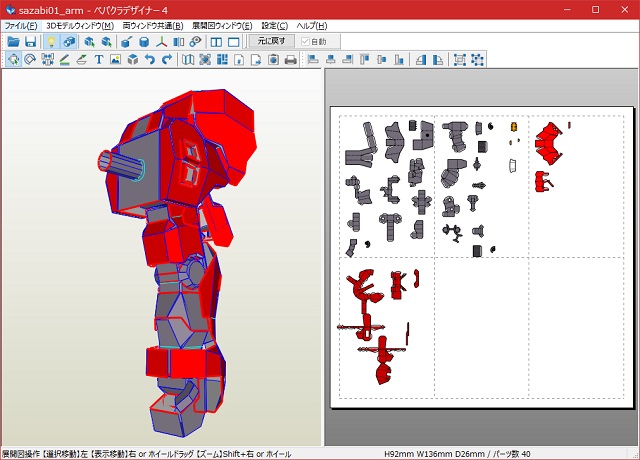This screenshot has height=460, width=640.
Task: Click the align right-bottom icon
Action: pyautogui.click(x=348, y=60)
